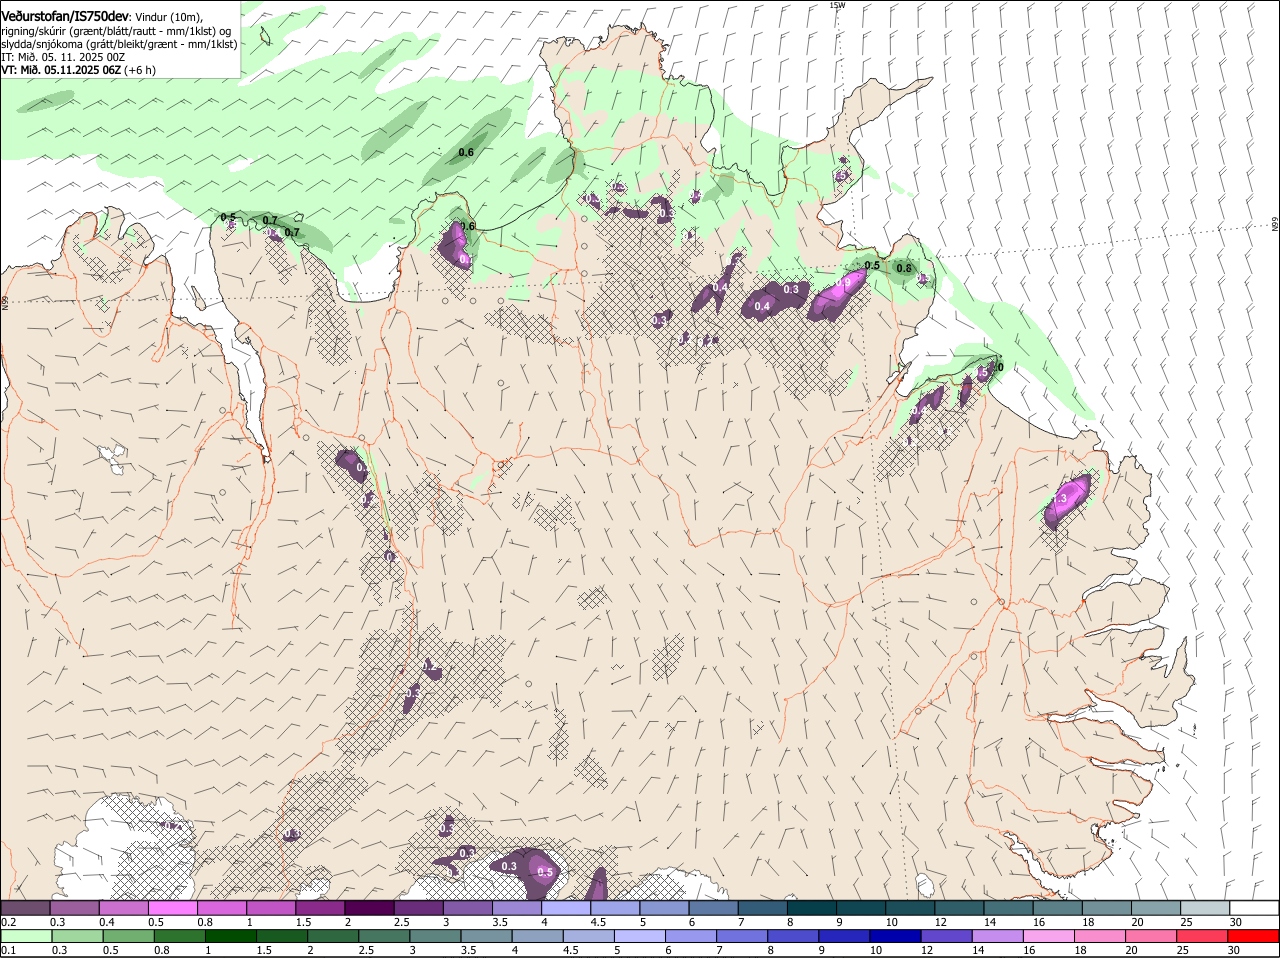Pick the purple-scale swatch between 1 and 1.5

pyautogui.click(x=271, y=908)
